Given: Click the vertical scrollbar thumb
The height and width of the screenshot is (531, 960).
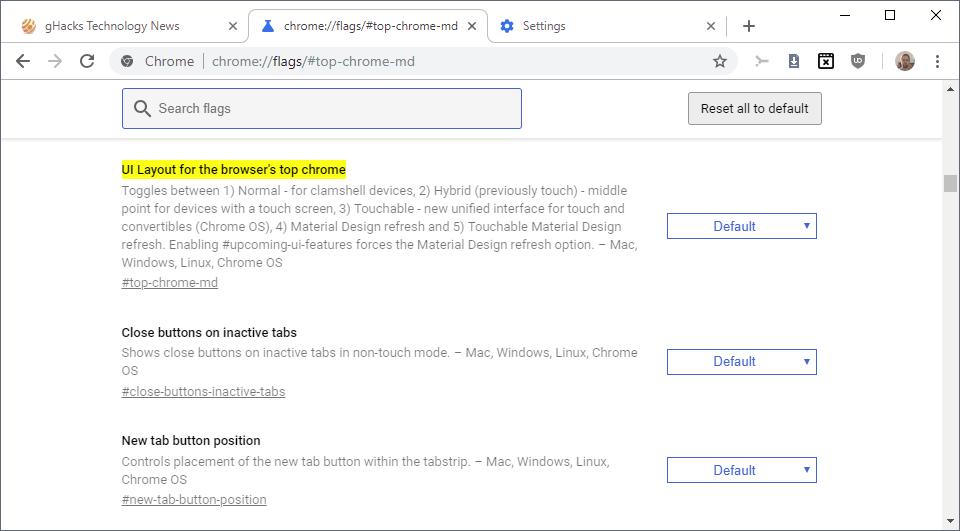Looking at the screenshot, I should pyautogui.click(x=950, y=183).
